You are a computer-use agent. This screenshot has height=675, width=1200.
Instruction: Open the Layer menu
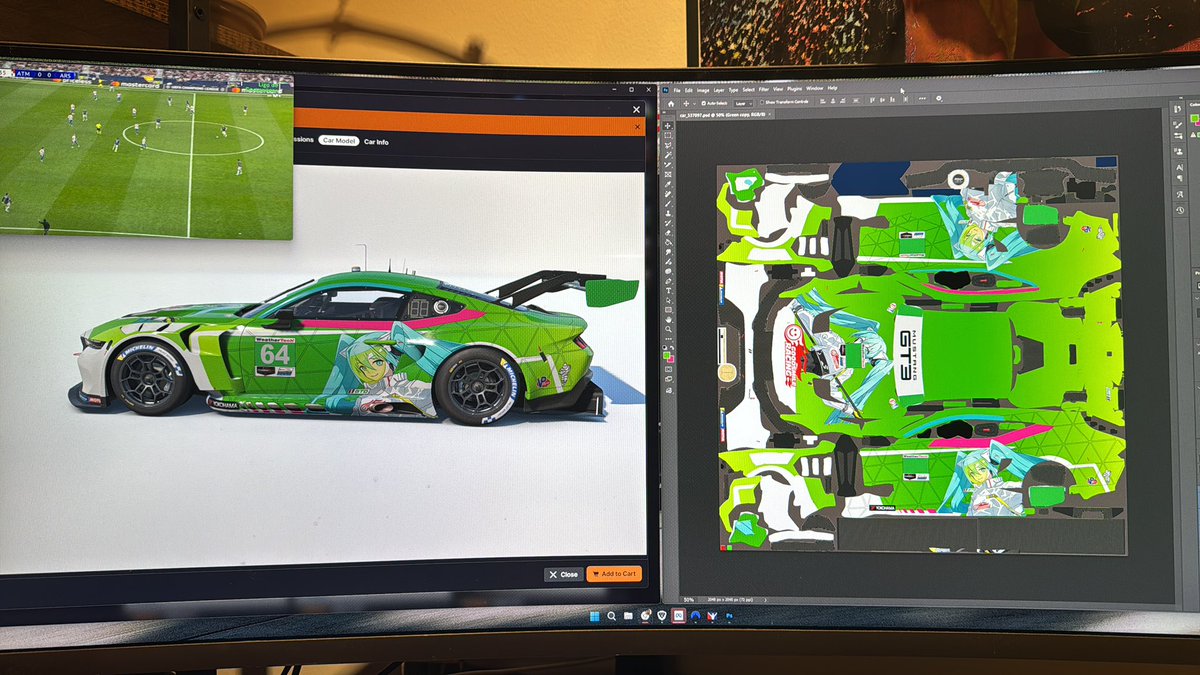click(x=719, y=90)
